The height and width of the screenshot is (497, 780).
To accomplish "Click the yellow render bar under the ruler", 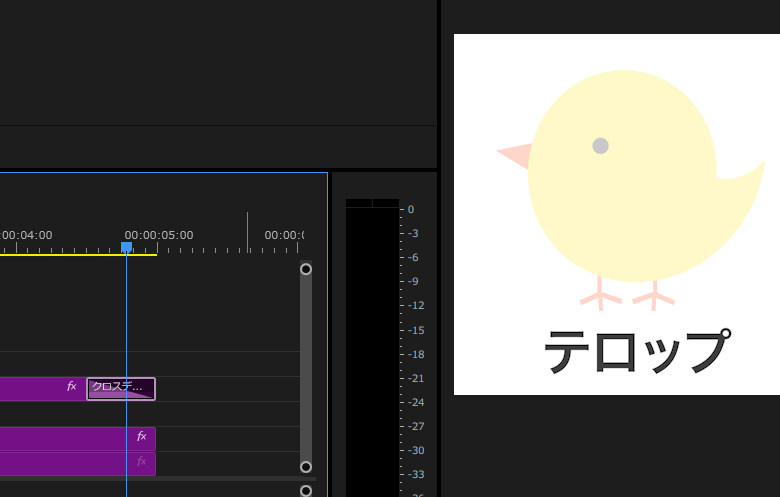I will pyautogui.click(x=79, y=255).
